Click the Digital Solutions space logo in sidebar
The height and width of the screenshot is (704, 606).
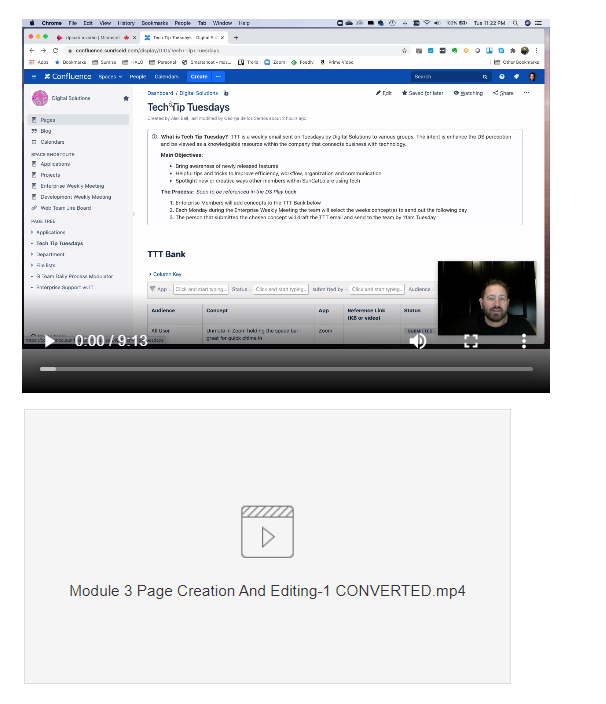[40, 98]
